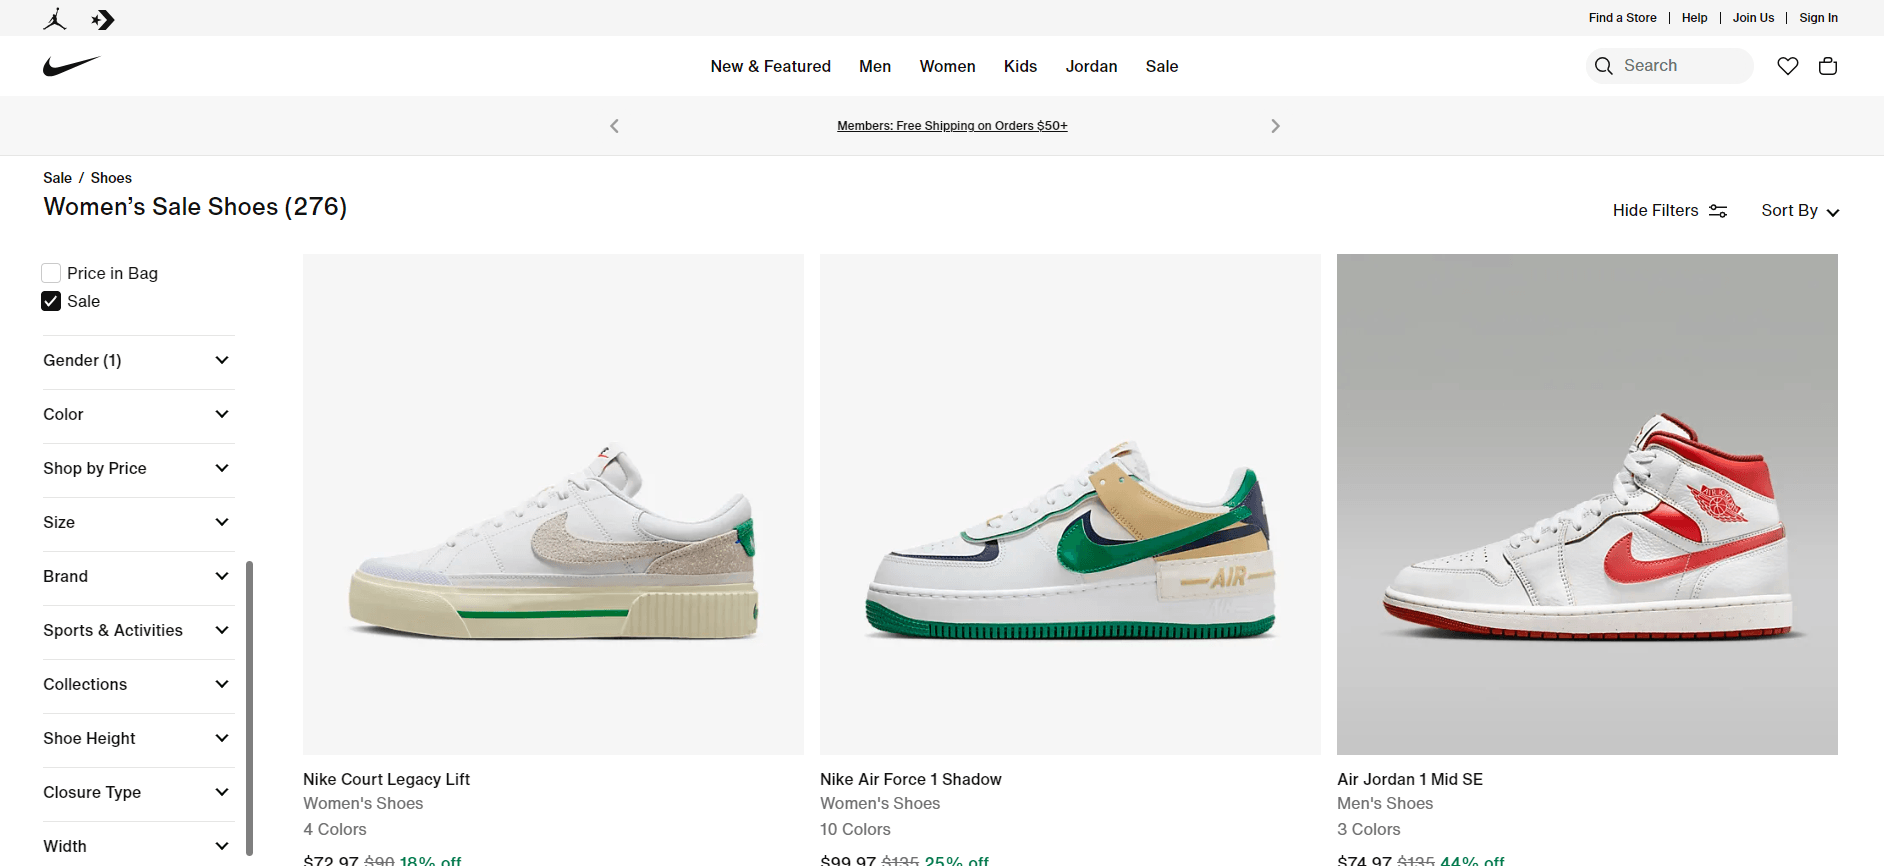Click the '10 Colors' text

pos(855,829)
